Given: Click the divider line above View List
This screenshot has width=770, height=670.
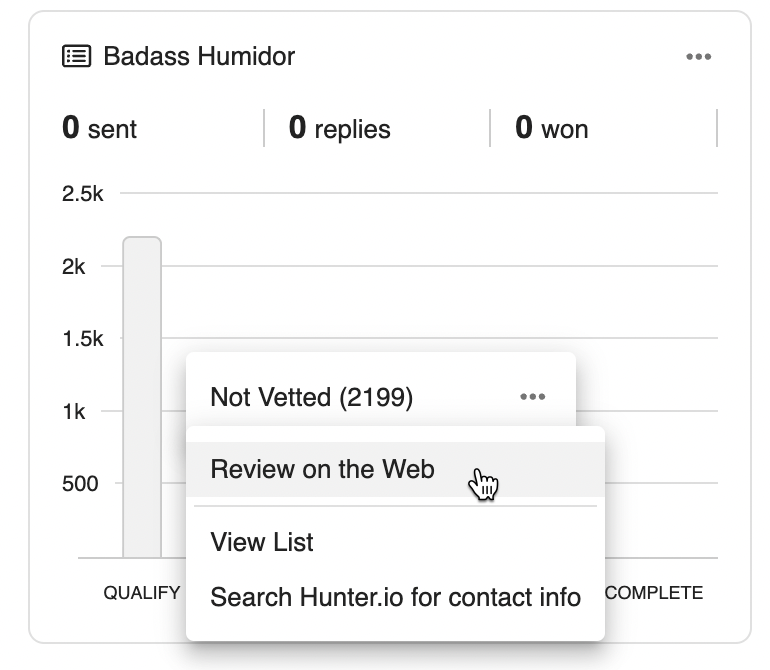Looking at the screenshot, I should pyautogui.click(x=395, y=506).
